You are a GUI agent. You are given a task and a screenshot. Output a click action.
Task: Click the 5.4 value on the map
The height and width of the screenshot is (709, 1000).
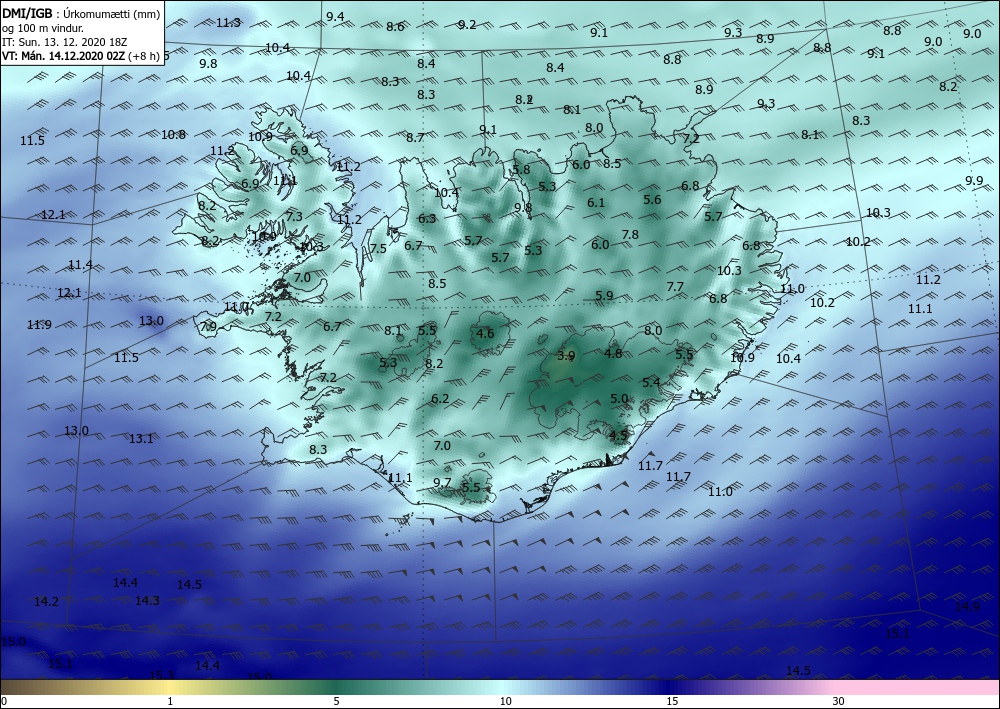point(651,383)
